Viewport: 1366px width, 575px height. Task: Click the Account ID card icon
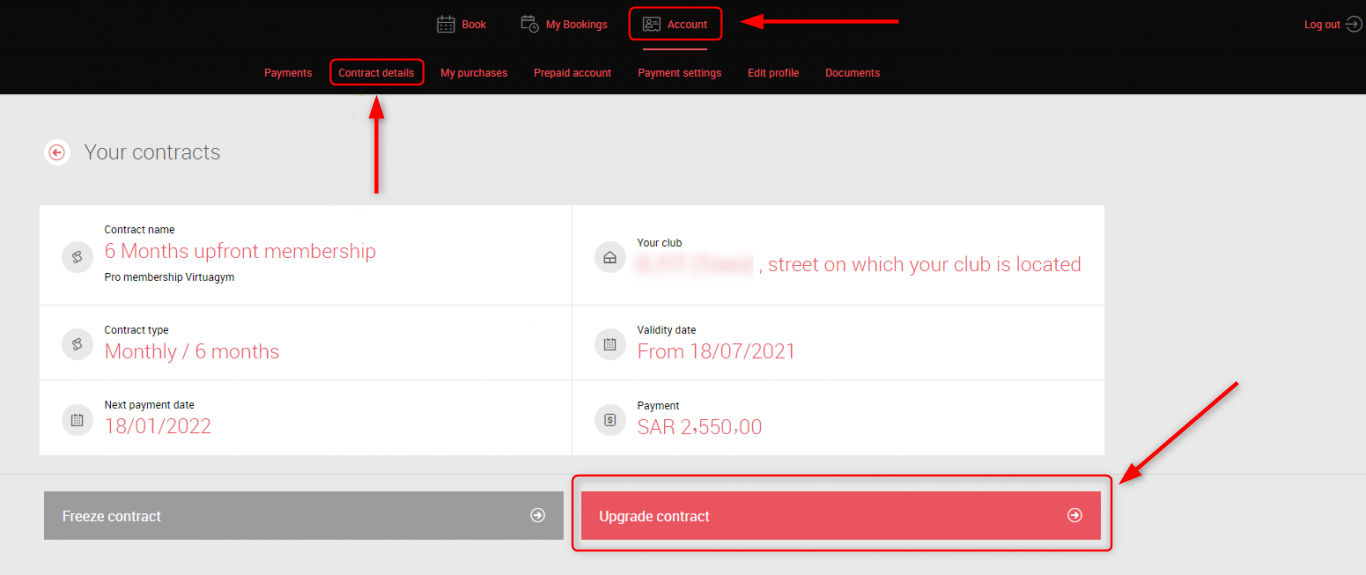pyautogui.click(x=652, y=24)
